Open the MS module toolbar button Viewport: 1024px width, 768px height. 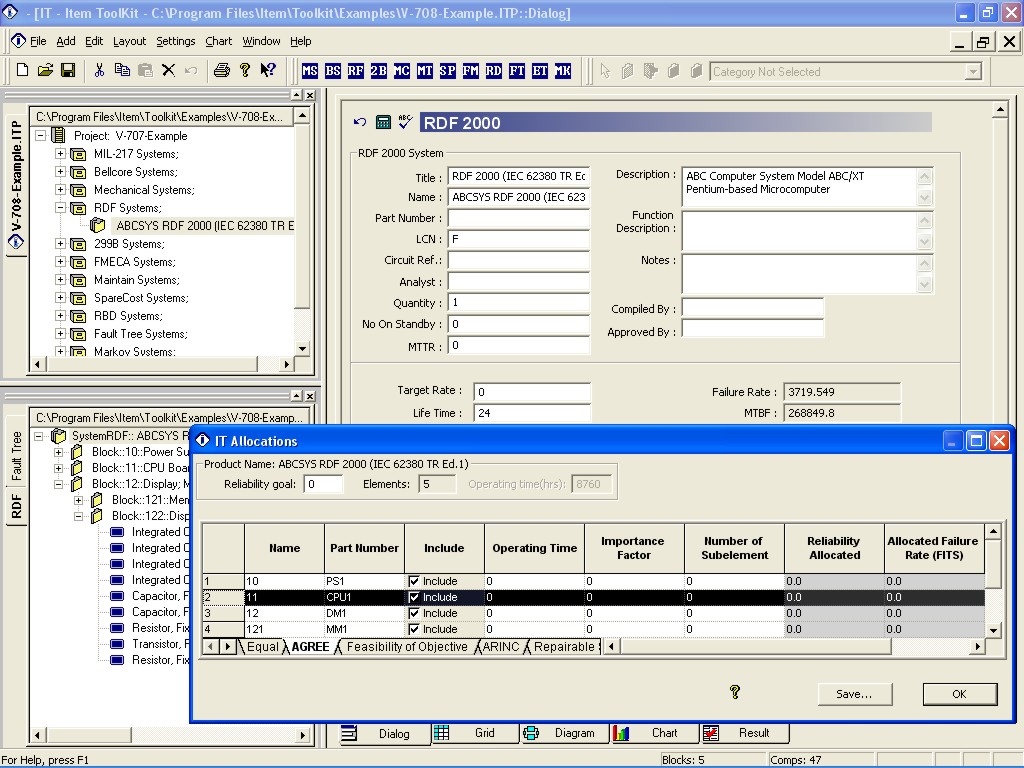[x=310, y=71]
